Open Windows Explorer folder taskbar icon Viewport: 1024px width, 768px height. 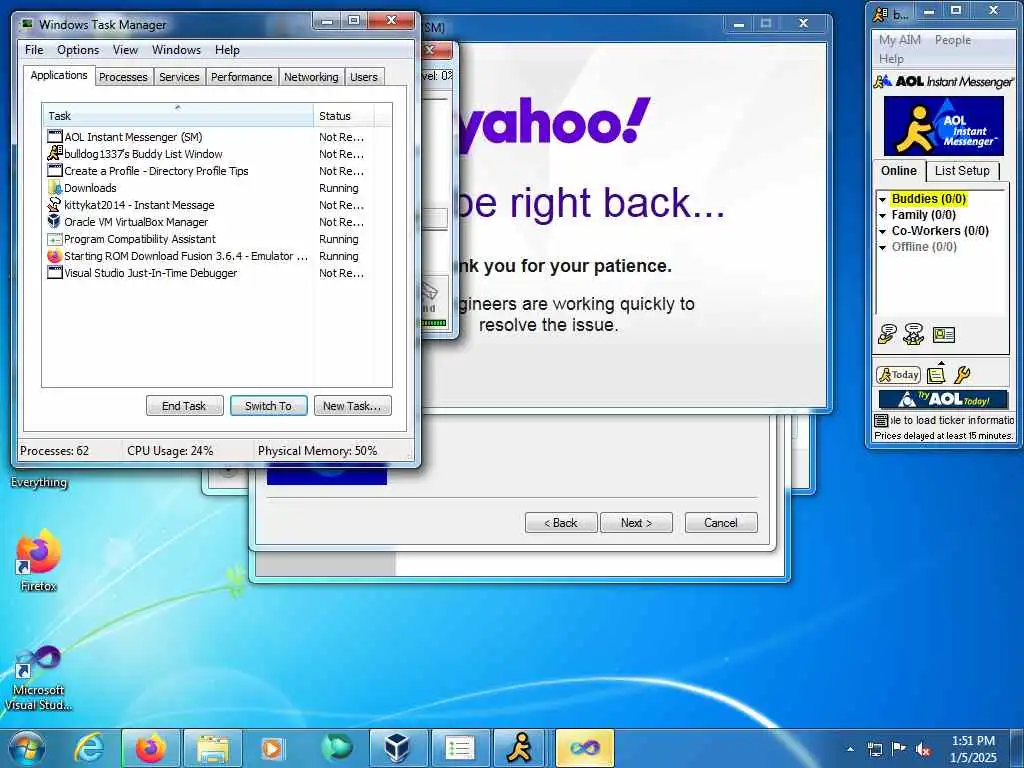point(213,748)
